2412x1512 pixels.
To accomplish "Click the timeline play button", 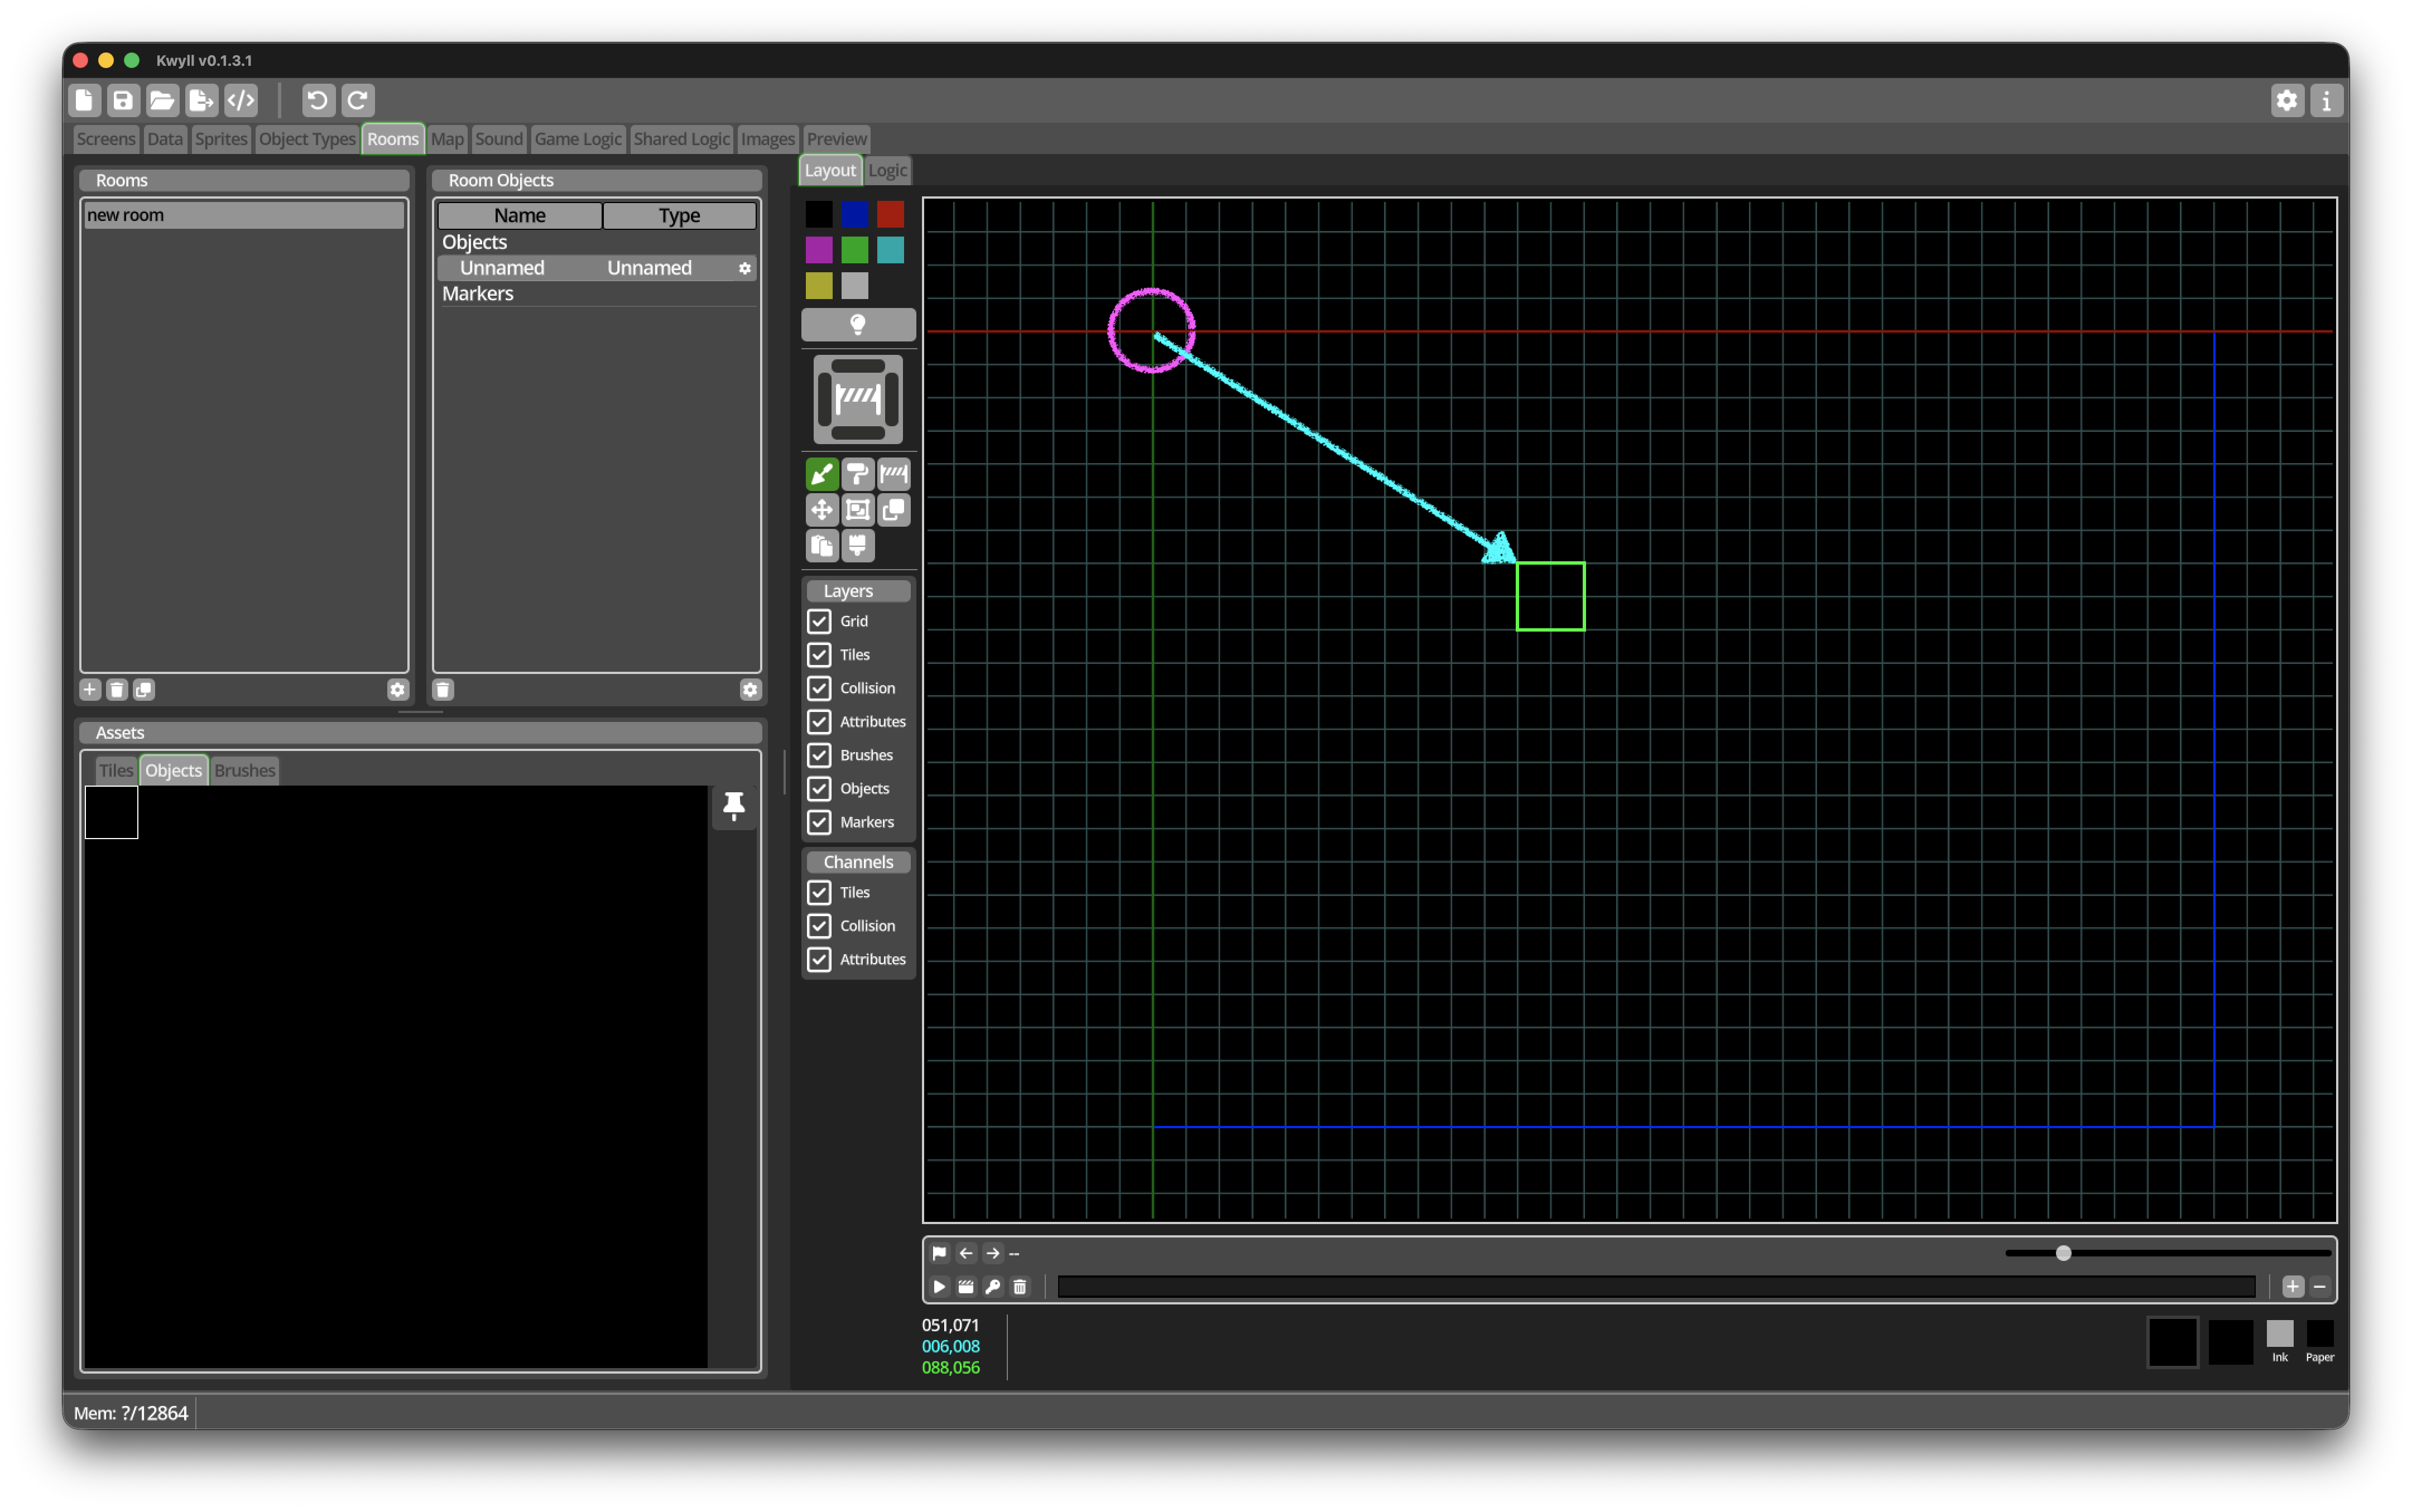I will click(x=939, y=1286).
